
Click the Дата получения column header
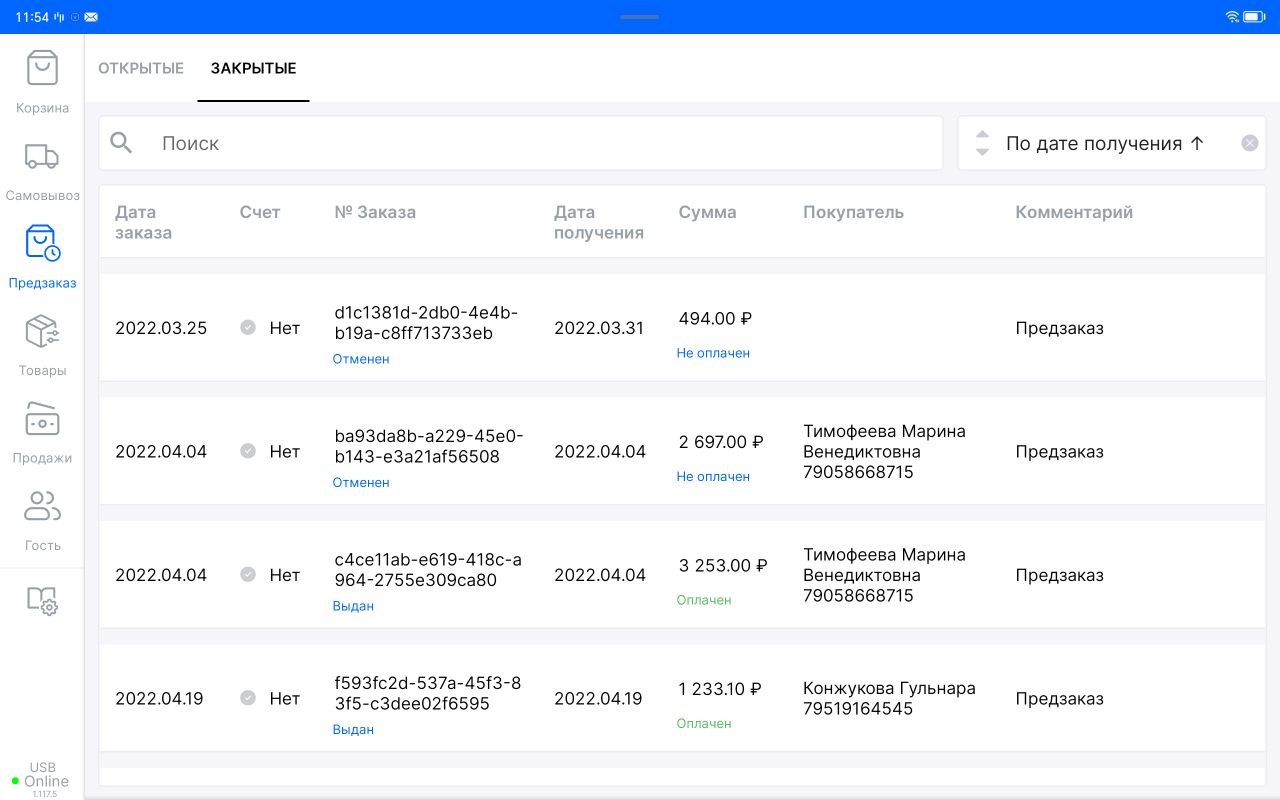tap(599, 222)
